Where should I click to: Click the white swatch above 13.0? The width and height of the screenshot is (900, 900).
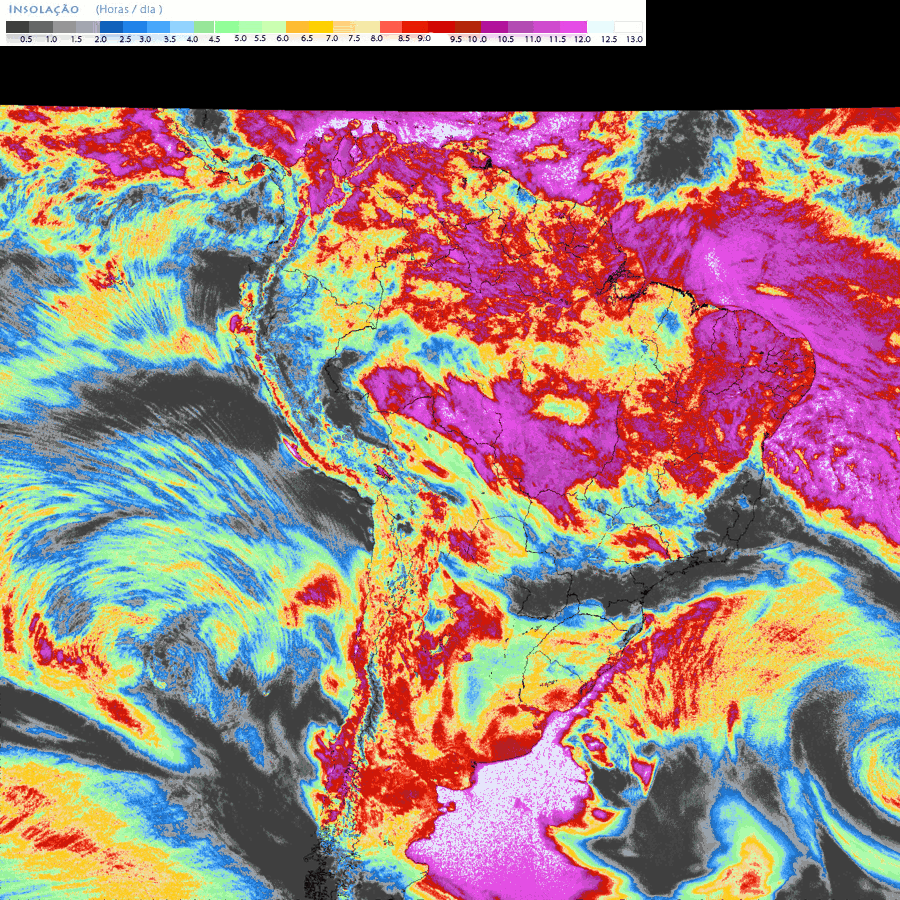coord(628,27)
